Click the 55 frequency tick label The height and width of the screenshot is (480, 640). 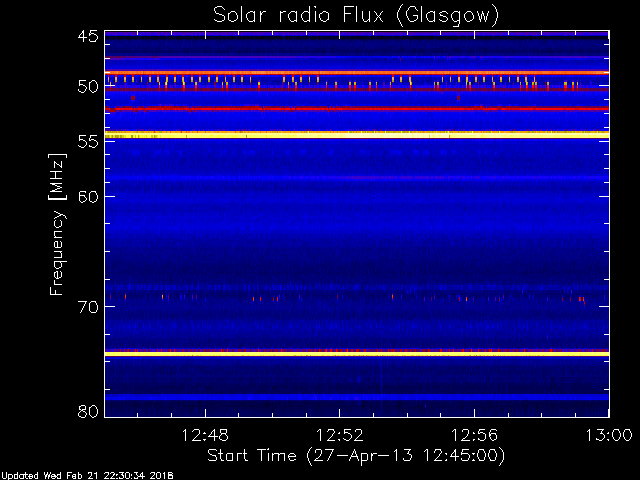click(x=88, y=142)
